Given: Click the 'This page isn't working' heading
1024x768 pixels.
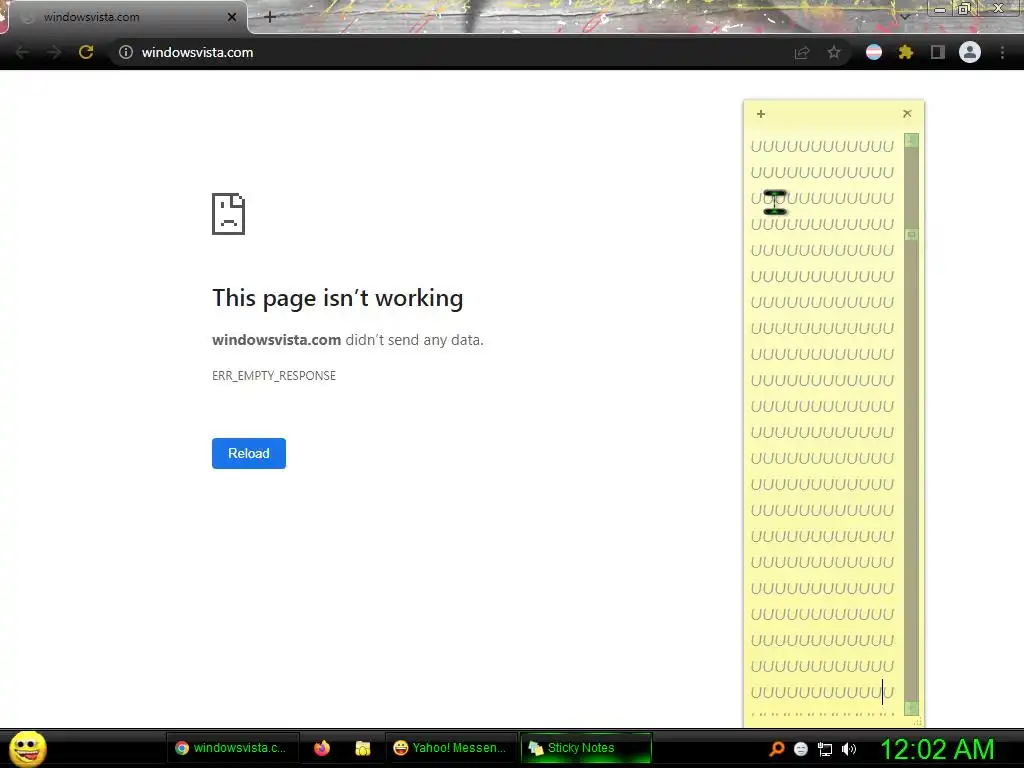Looking at the screenshot, I should click(338, 298).
